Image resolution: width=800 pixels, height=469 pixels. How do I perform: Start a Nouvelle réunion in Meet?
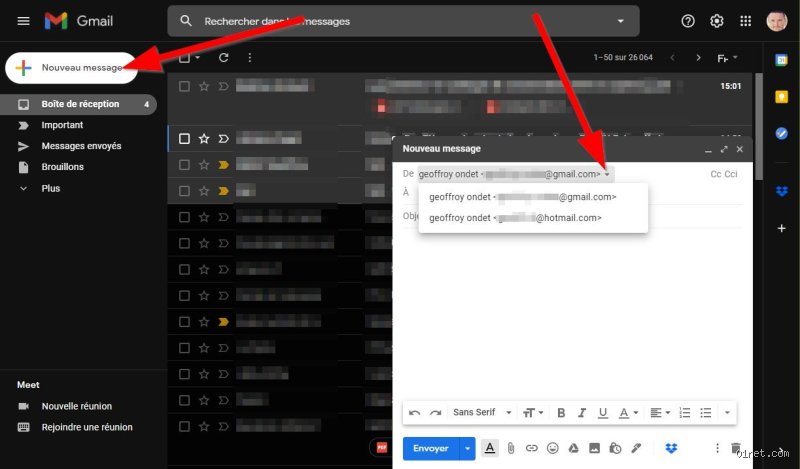point(77,406)
